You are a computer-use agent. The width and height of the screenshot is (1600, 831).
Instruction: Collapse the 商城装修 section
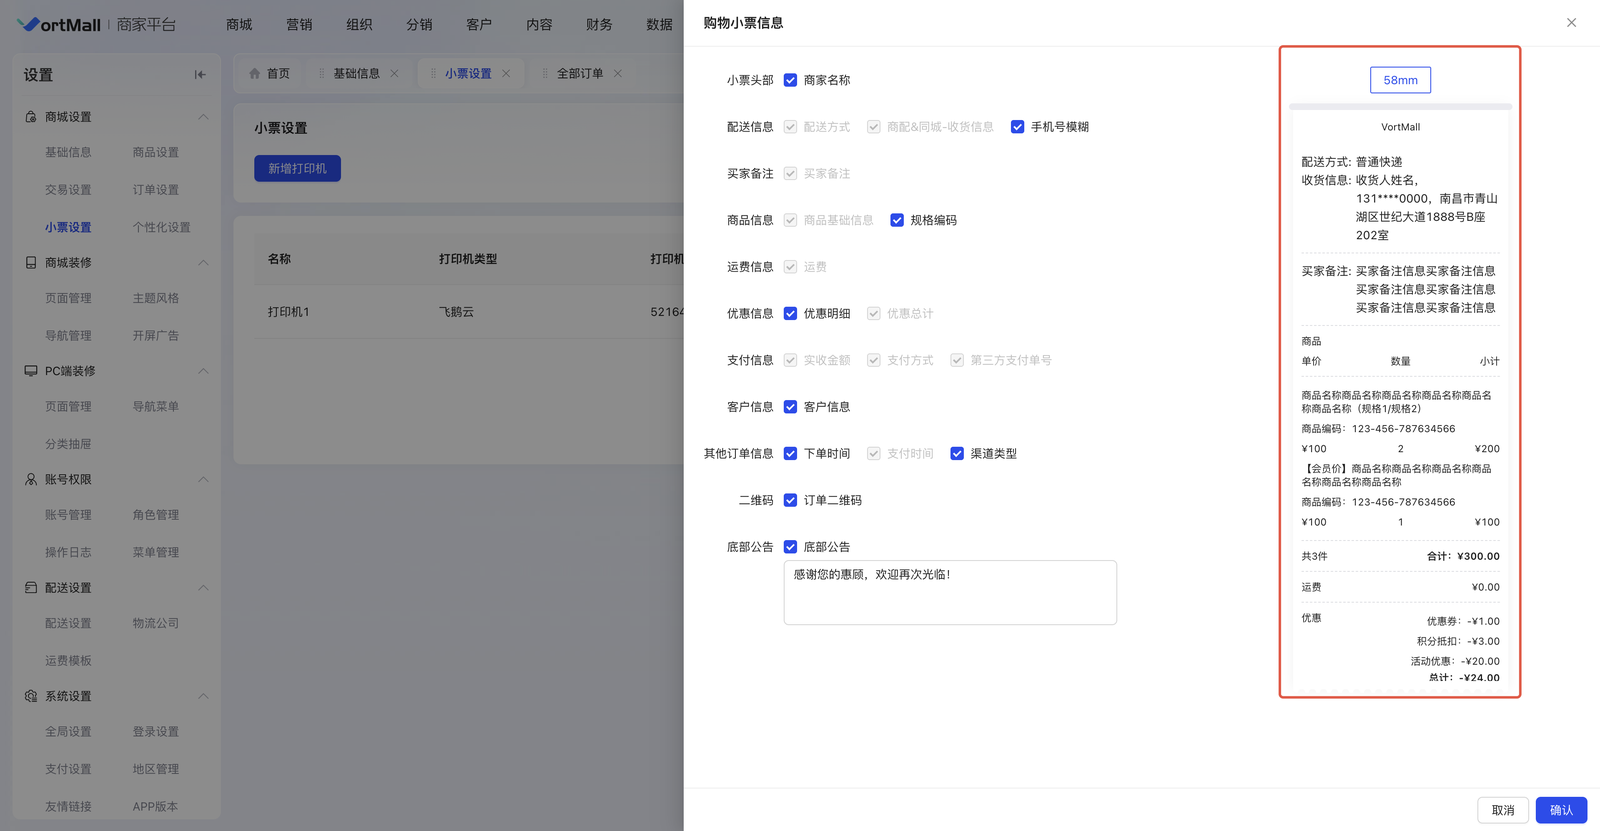click(x=203, y=263)
